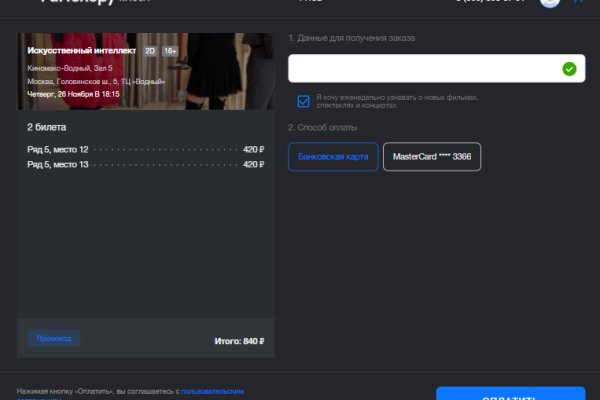Click the Промокод button
Image resolution: width=600 pixels, height=400 pixels.
point(54,339)
